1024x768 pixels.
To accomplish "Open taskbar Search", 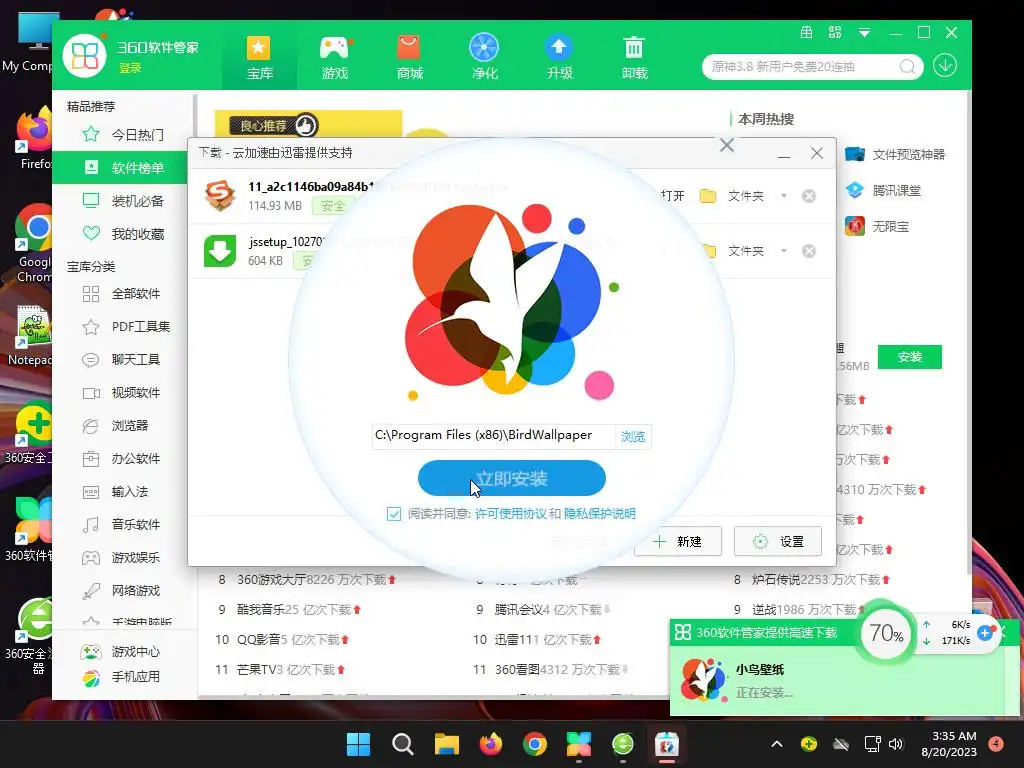I will point(402,744).
